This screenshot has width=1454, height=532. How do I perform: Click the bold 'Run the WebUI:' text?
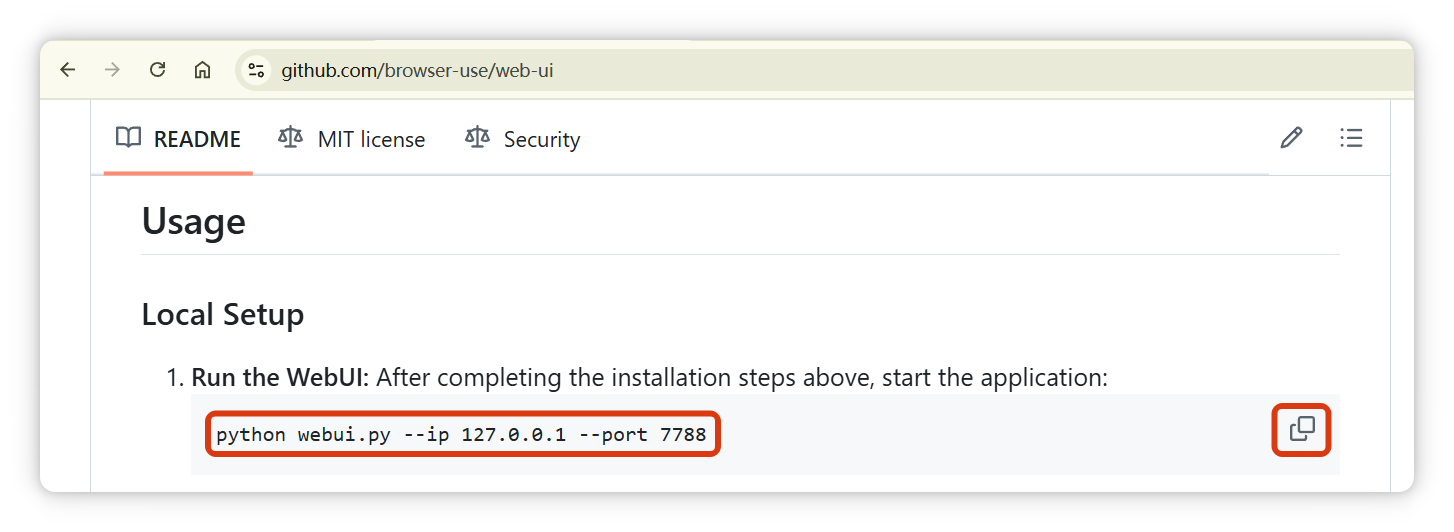(280, 378)
